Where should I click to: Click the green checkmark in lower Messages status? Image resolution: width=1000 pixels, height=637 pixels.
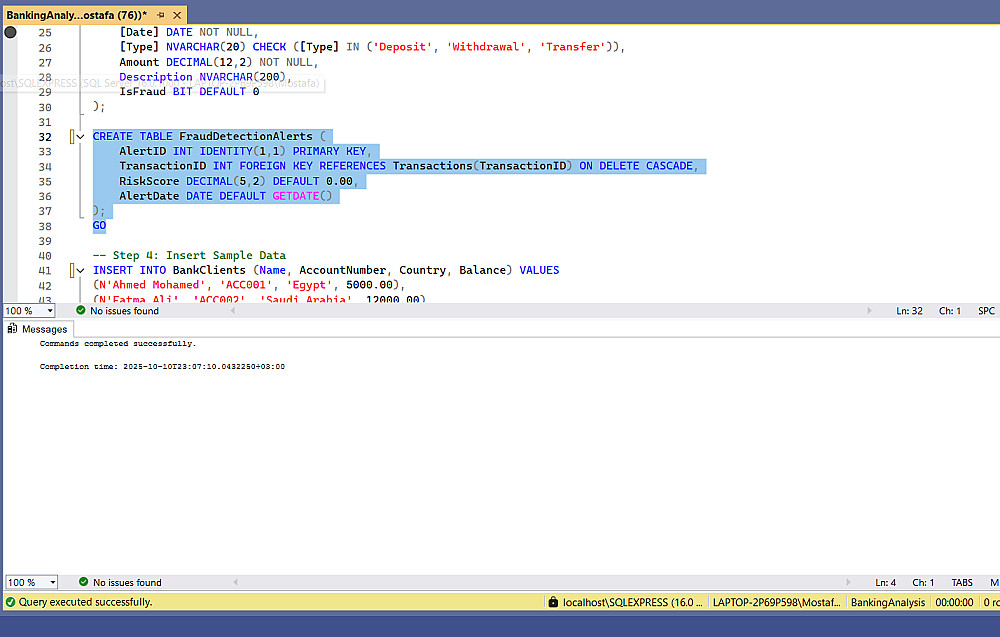(x=83, y=582)
